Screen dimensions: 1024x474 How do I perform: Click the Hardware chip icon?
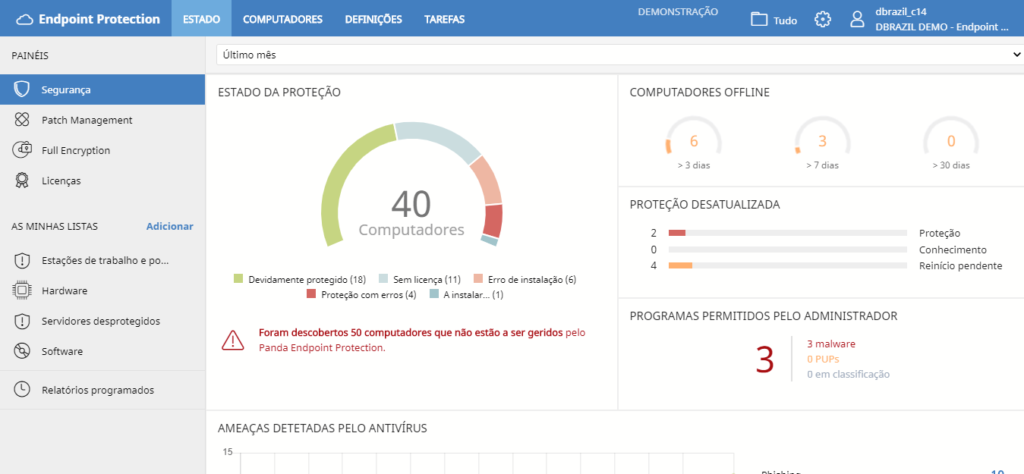tap(22, 291)
